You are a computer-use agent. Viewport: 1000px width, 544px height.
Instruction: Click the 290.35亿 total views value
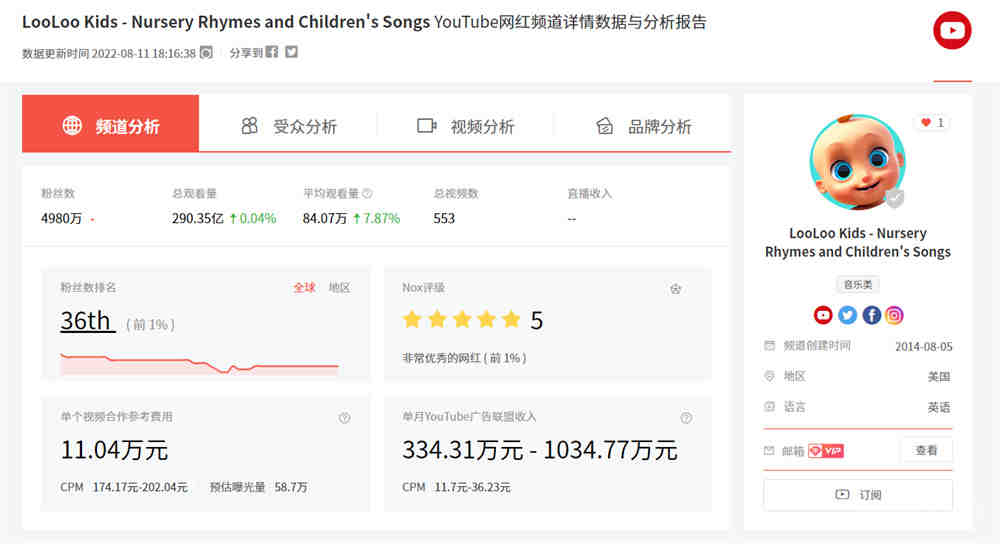click(x=198, y=219)
